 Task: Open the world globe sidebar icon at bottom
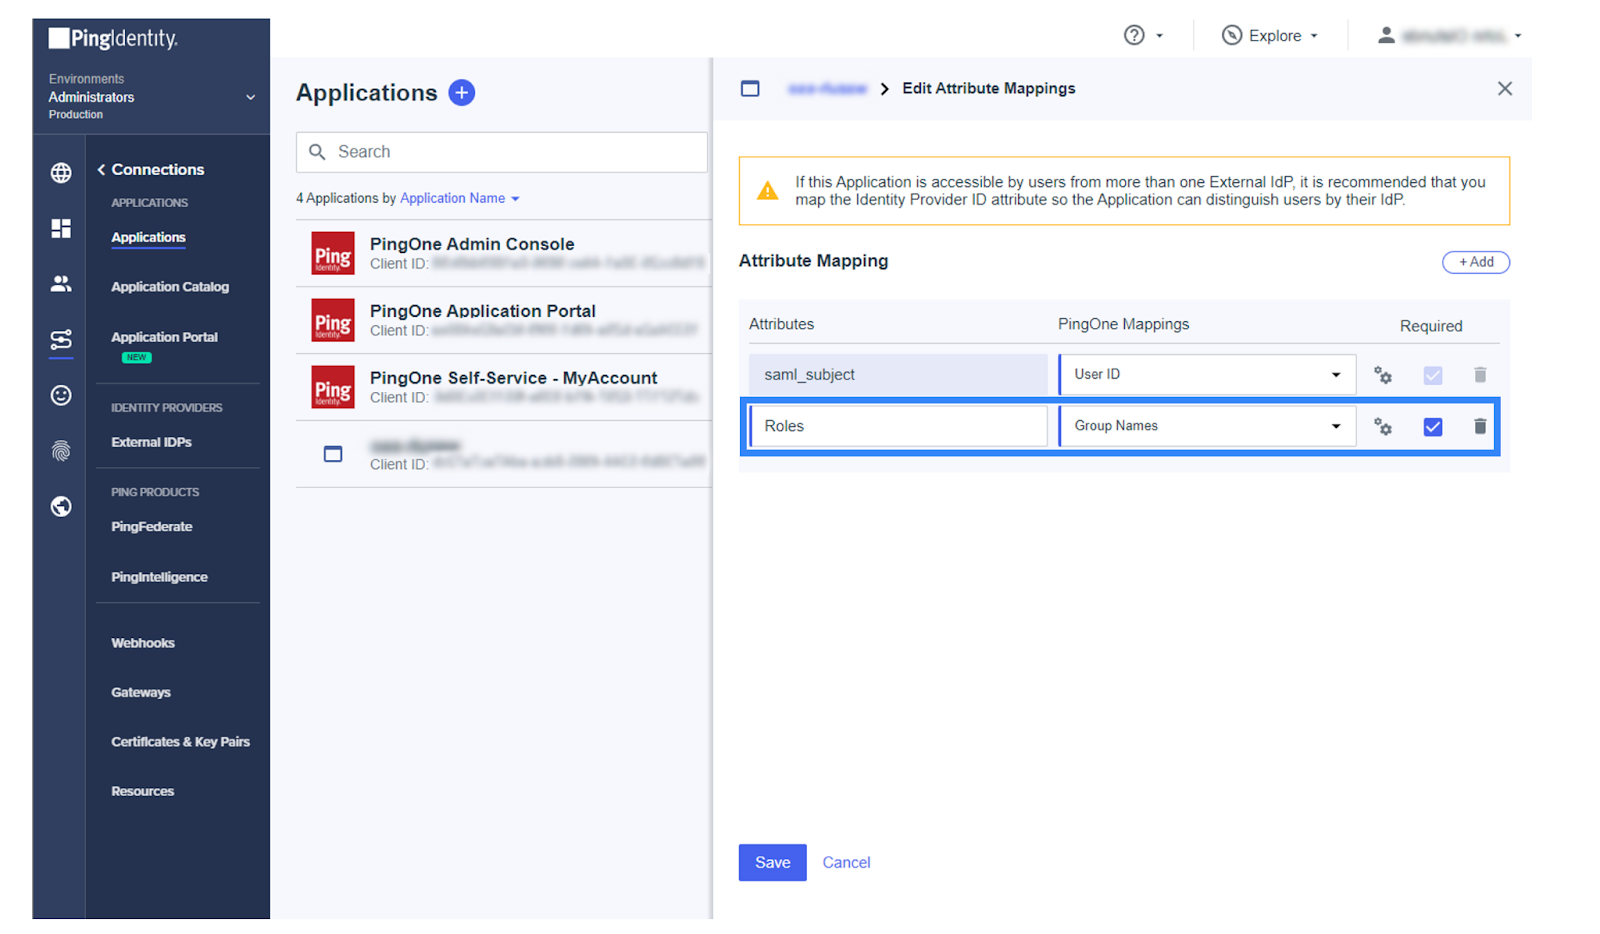click(x=61, y=506)
